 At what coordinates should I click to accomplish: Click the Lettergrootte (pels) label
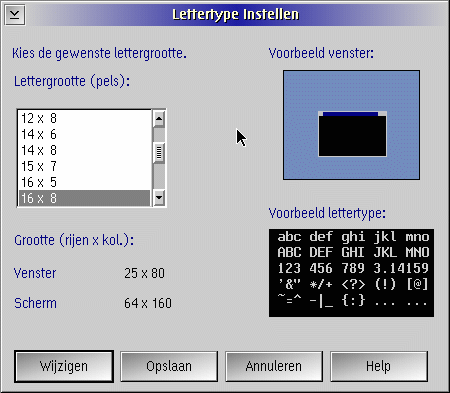click(72, 81)
